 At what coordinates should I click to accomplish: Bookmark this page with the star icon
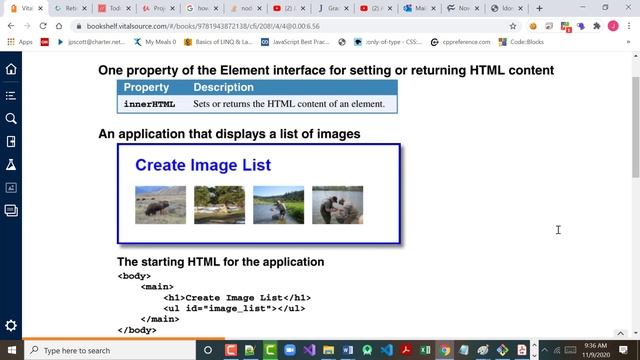(513, 26)
